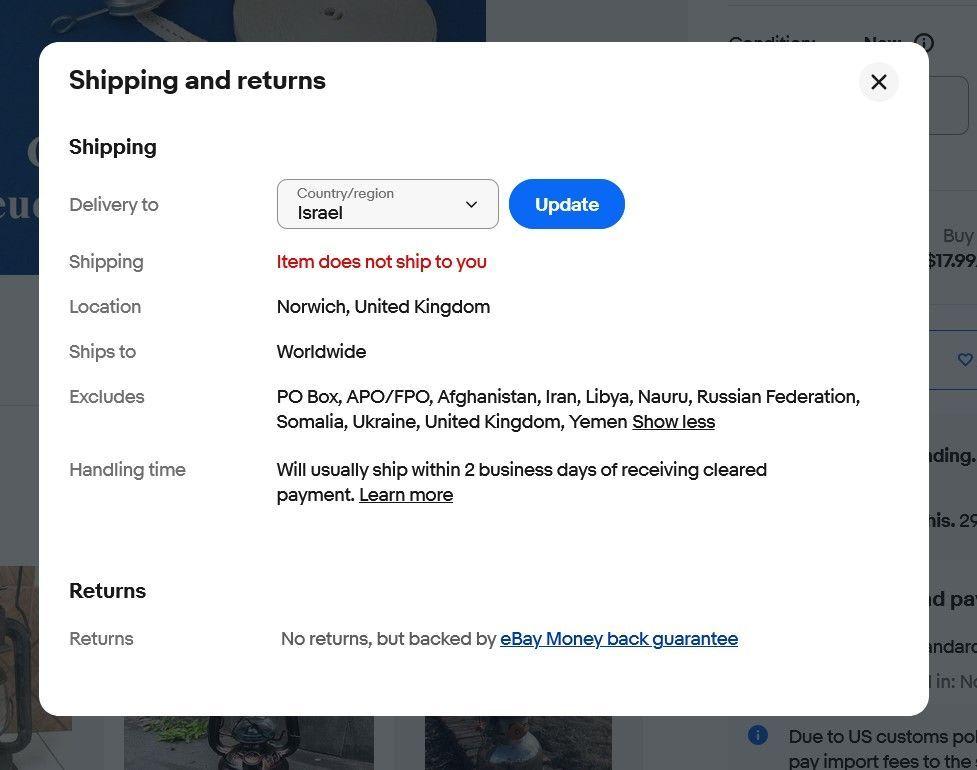Click the heart watchlist icon behind the dialog

(x=965, y=359)
